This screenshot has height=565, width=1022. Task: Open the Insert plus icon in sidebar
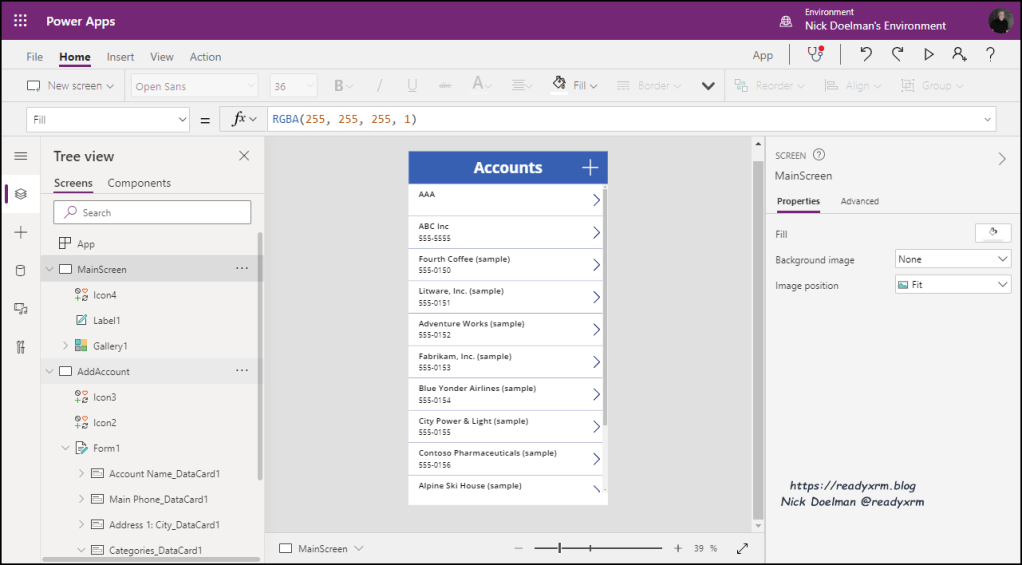20,232
